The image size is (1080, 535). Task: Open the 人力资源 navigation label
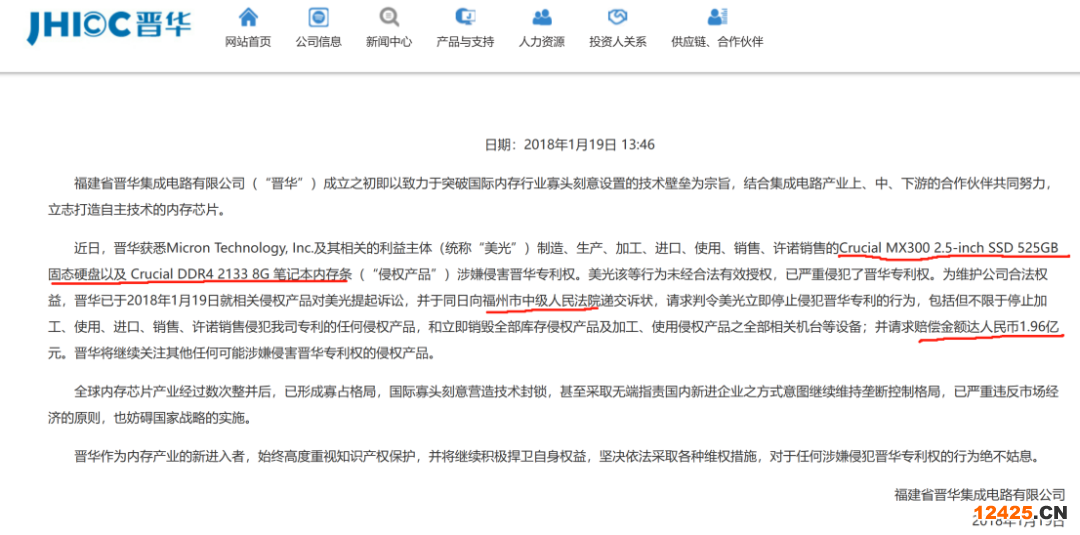(x=542, y=41)
